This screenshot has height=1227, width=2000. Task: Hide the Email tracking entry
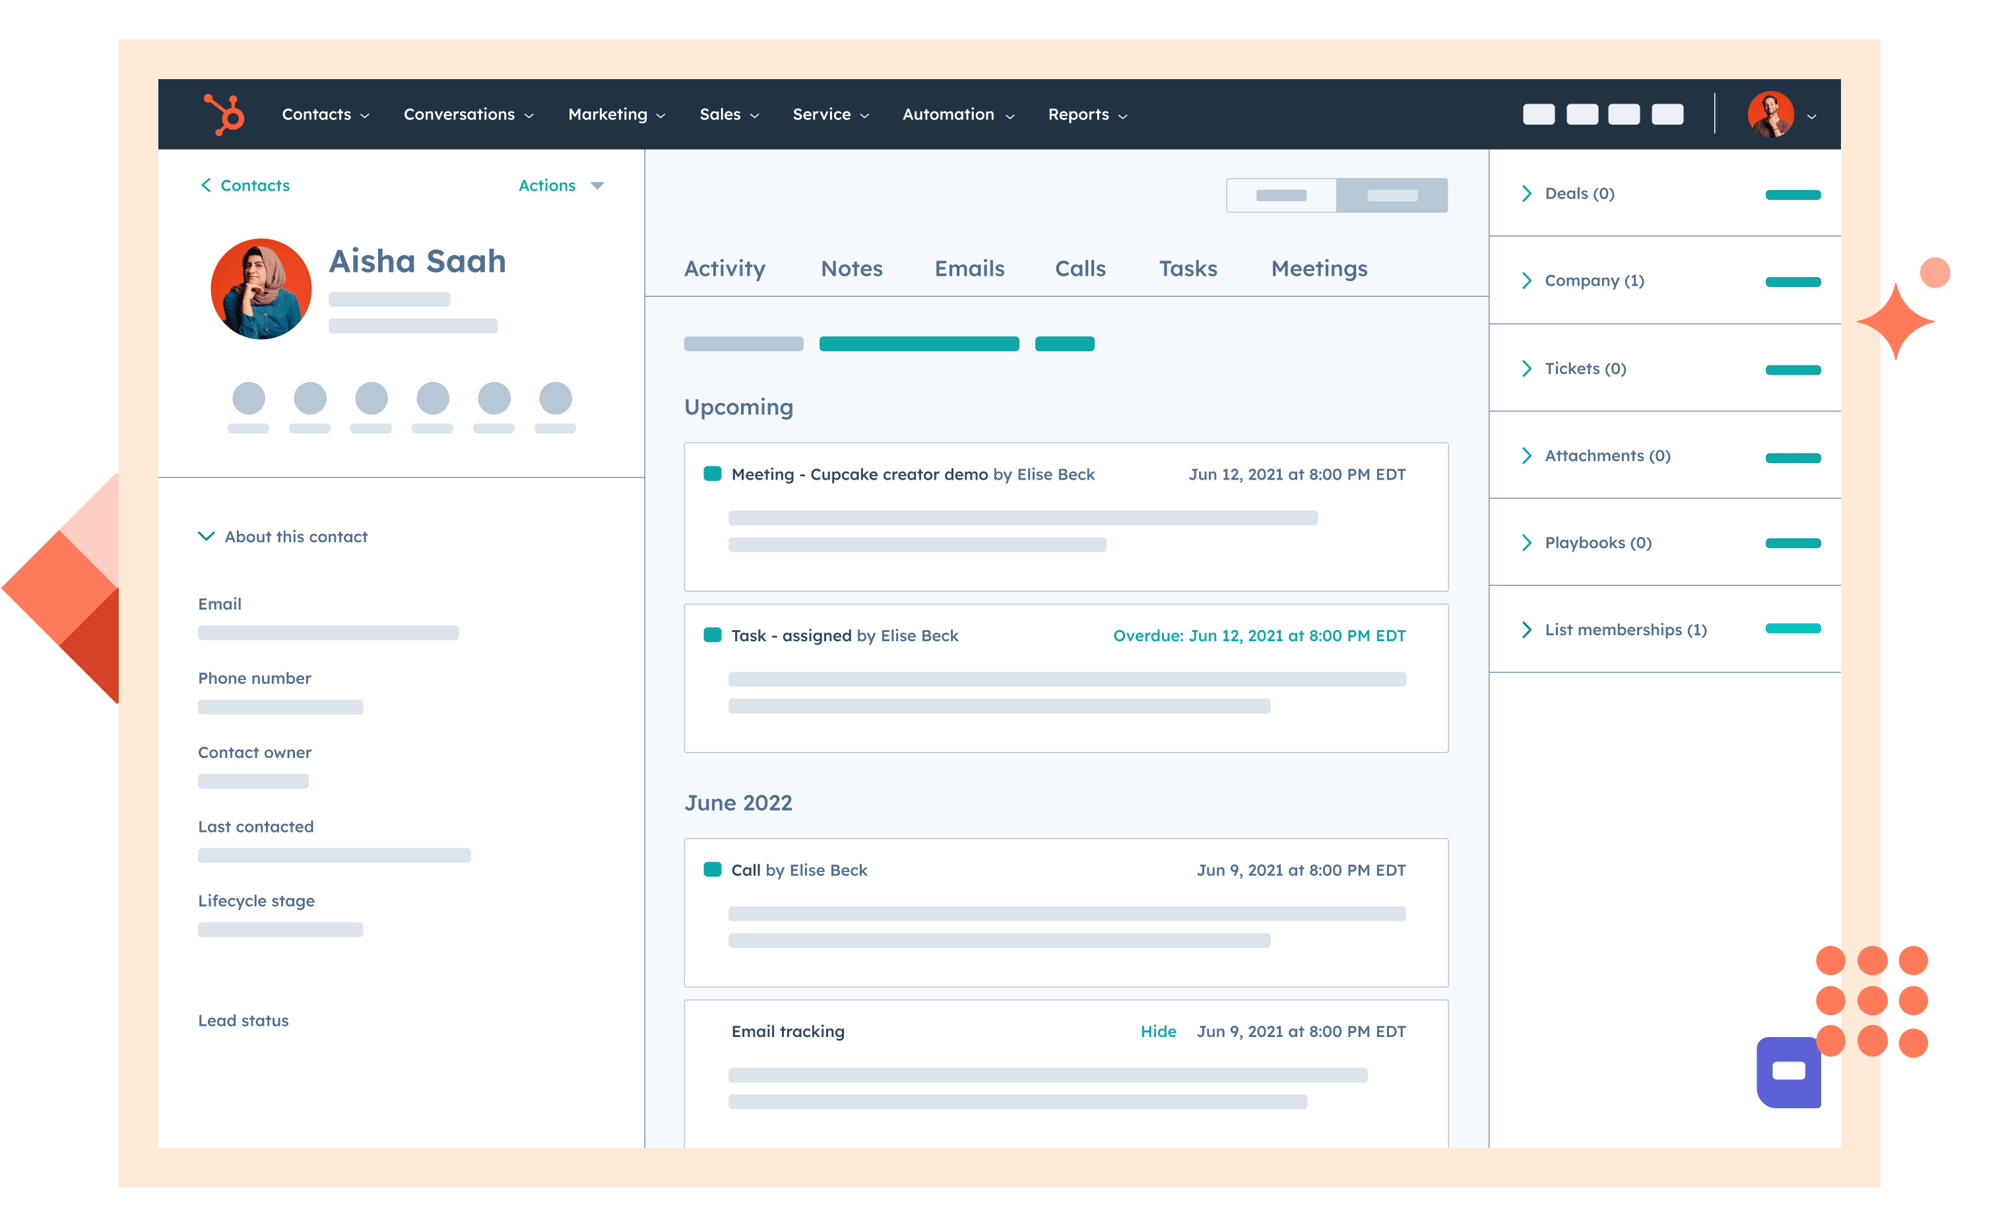tap(1158, 1031)
